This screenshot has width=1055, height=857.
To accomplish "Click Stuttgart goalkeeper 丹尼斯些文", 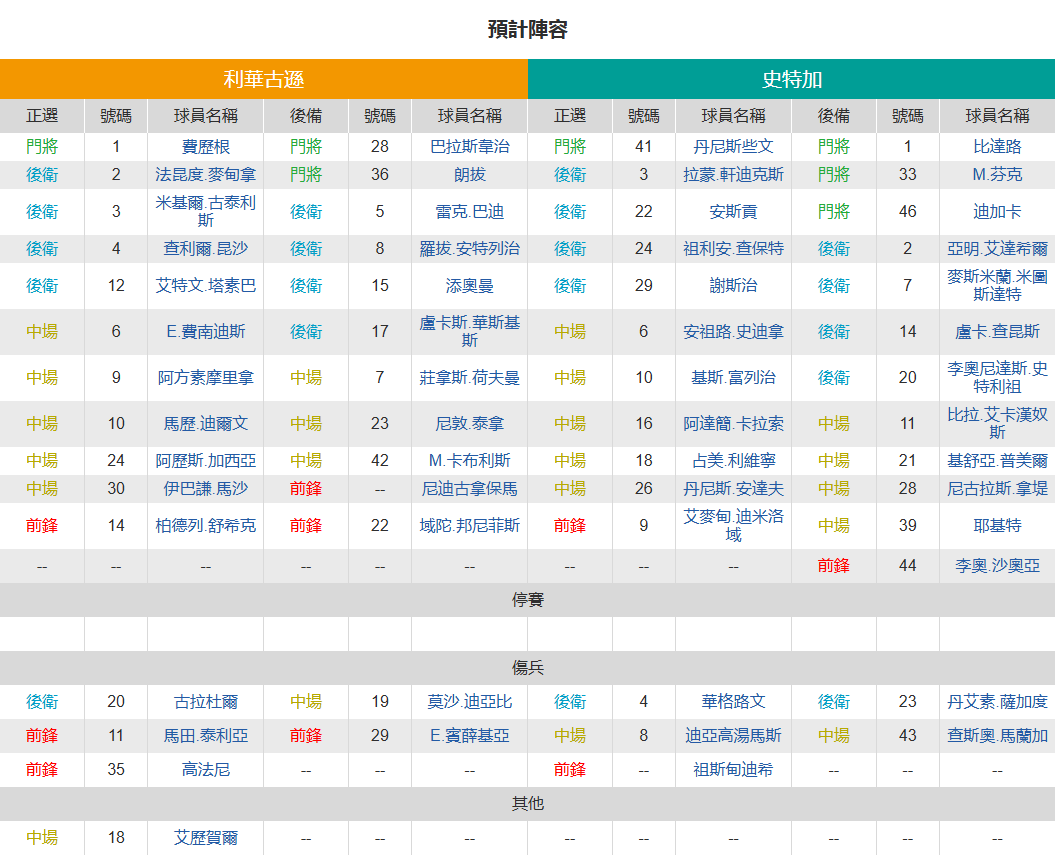I will 733,147.
